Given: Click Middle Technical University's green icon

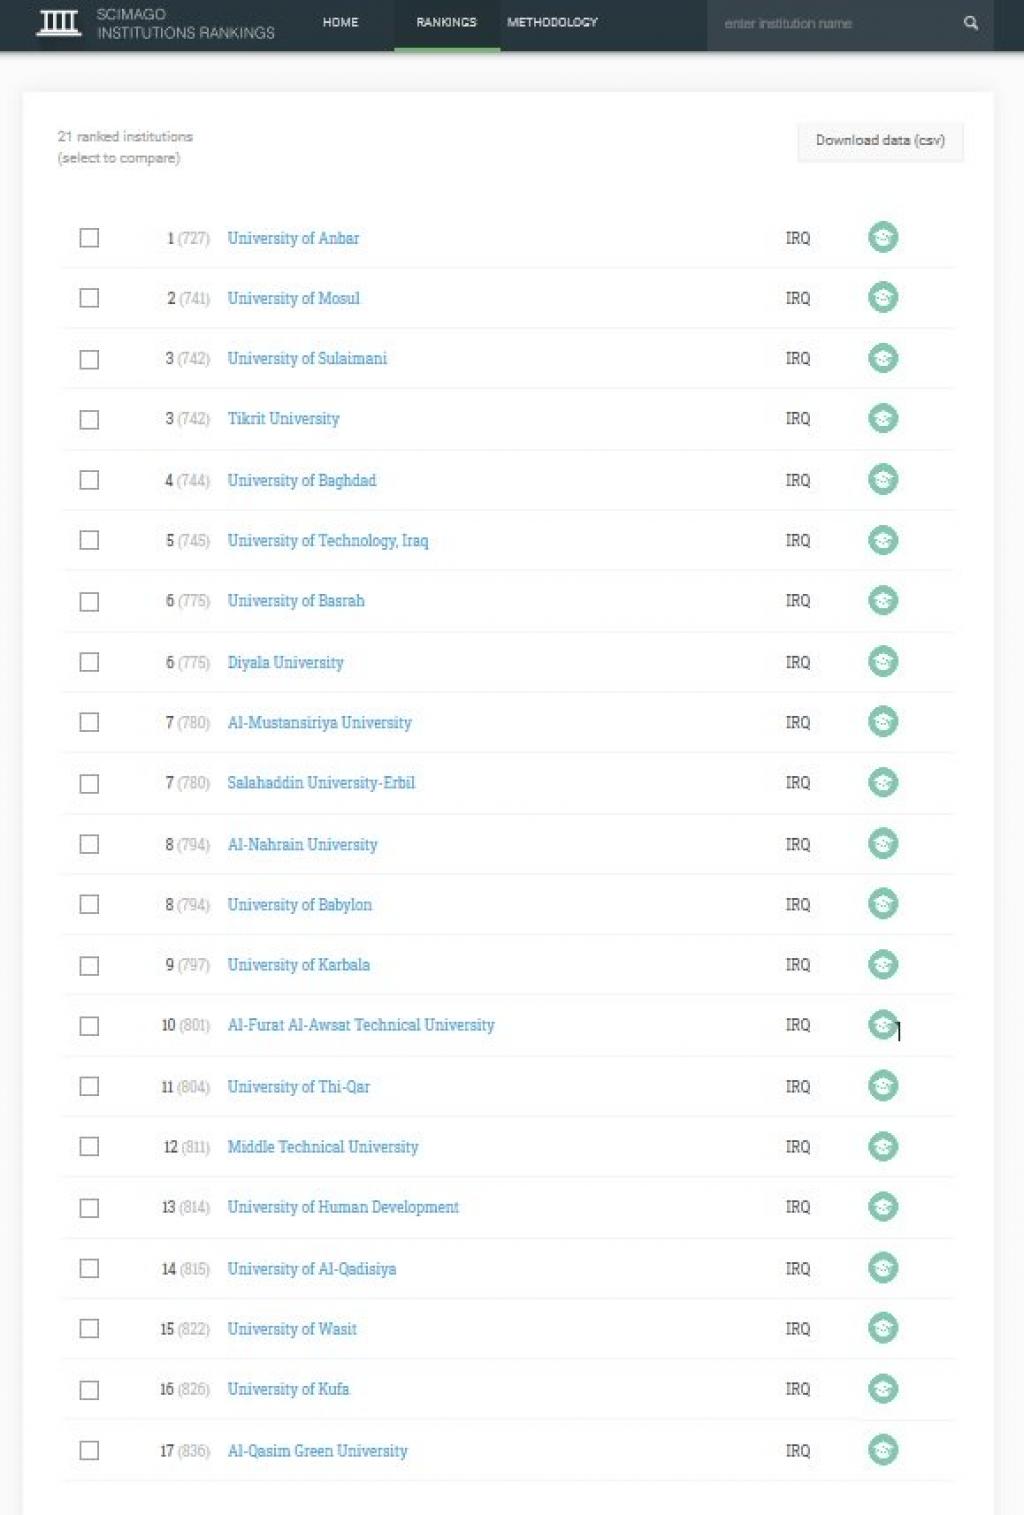Looking at the screenshot, I should pos(883,1147).
